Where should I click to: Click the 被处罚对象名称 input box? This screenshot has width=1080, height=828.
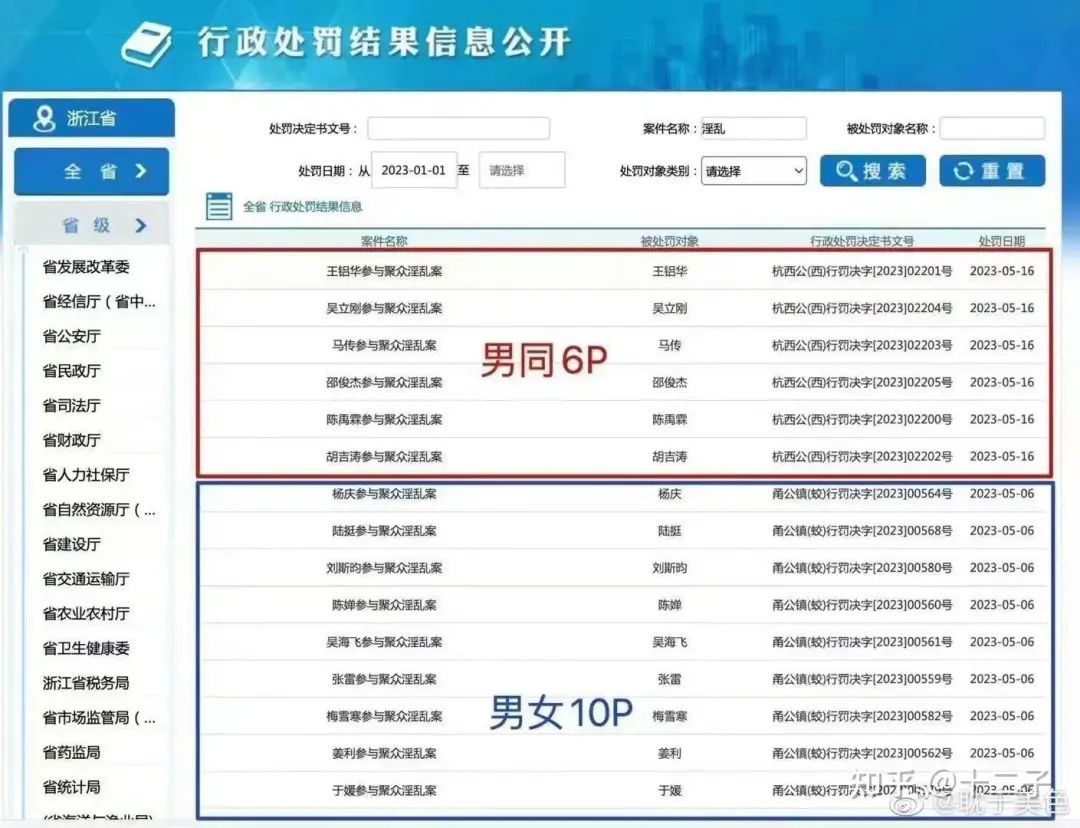click(x=992, y=128)
